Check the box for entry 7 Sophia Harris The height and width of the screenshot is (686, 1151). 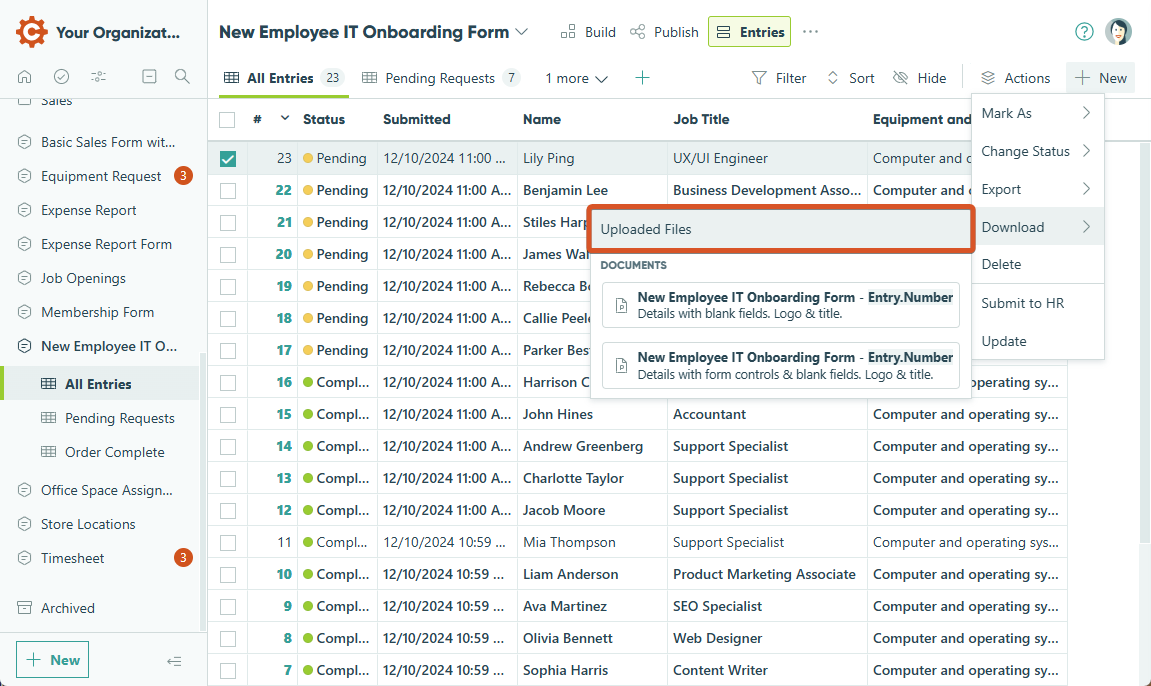point(228,671)
